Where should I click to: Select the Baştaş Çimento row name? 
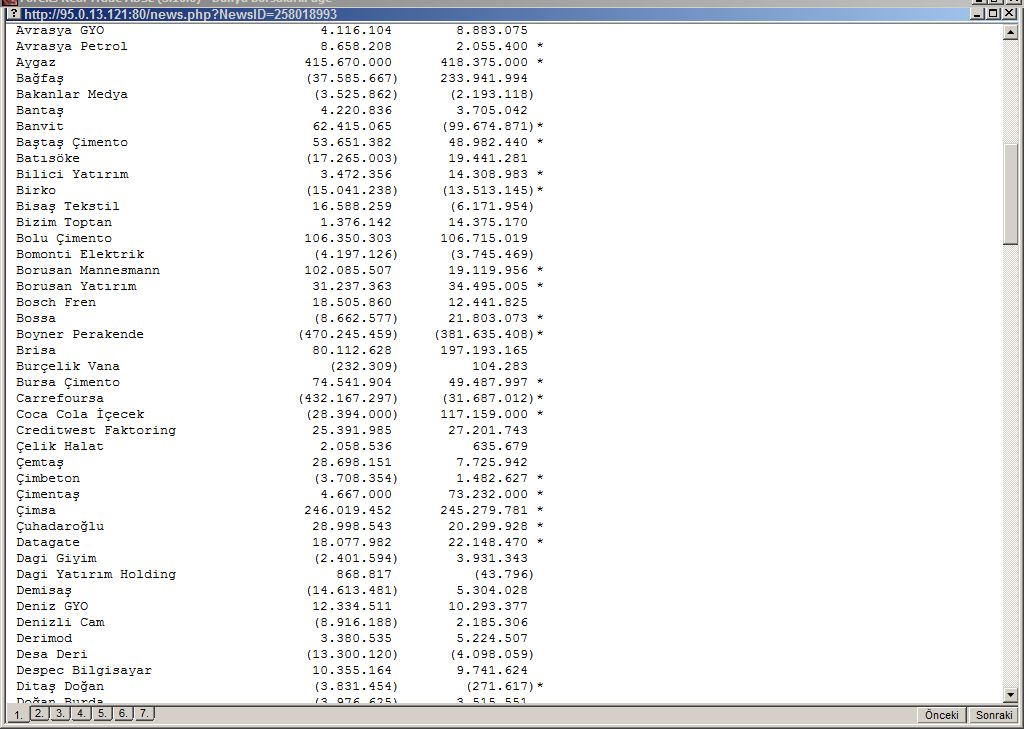(x=72, y=142)
